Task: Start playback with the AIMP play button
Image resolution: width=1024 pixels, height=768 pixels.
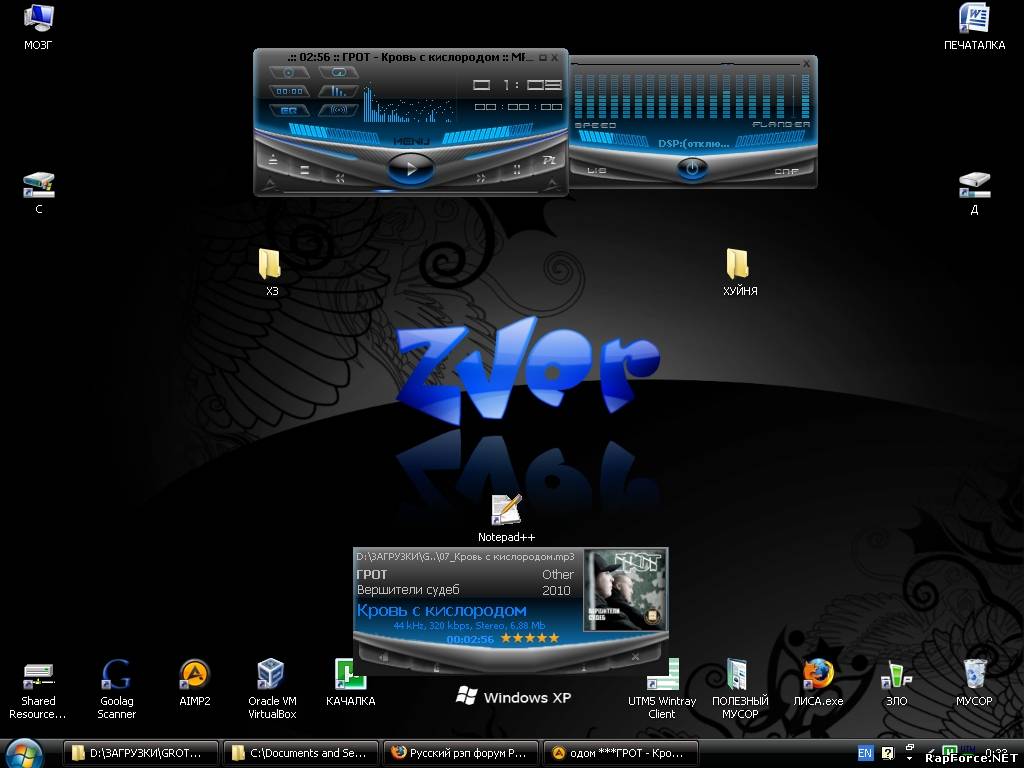Action: pyautogui.click(x=410, y=169)
